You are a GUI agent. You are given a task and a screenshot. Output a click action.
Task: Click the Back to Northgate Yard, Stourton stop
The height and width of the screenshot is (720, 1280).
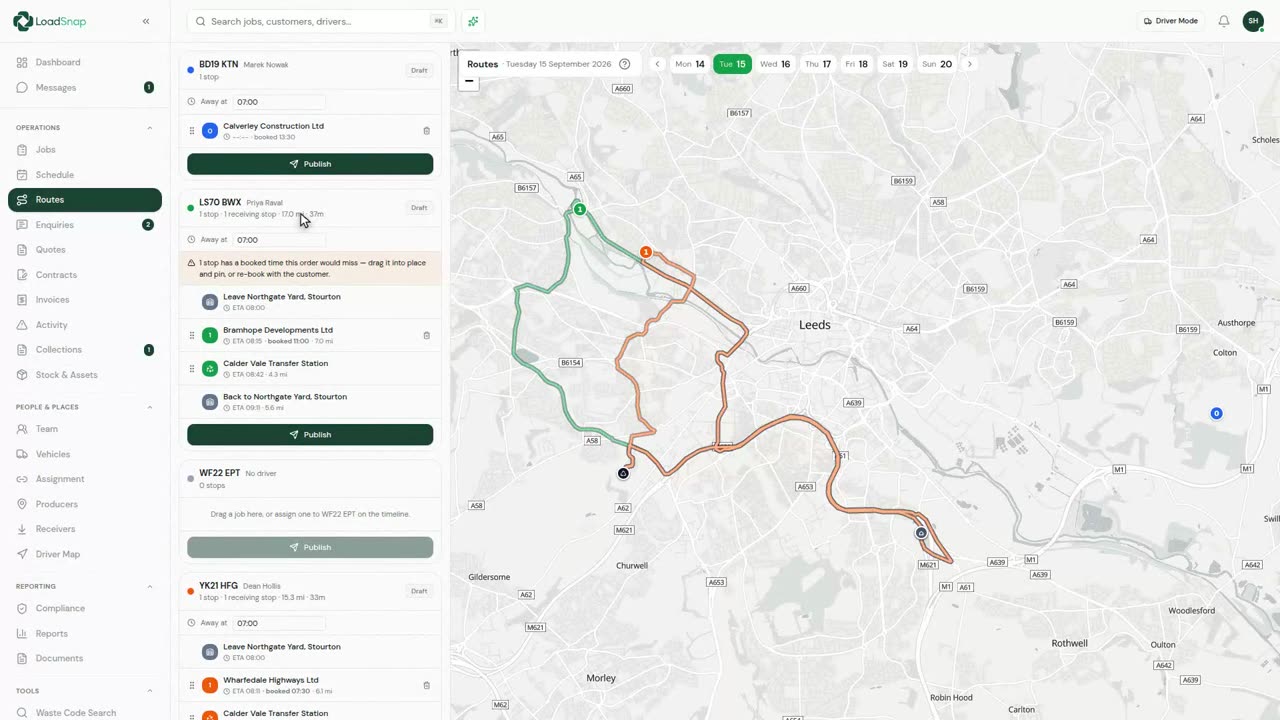[310, 402]
